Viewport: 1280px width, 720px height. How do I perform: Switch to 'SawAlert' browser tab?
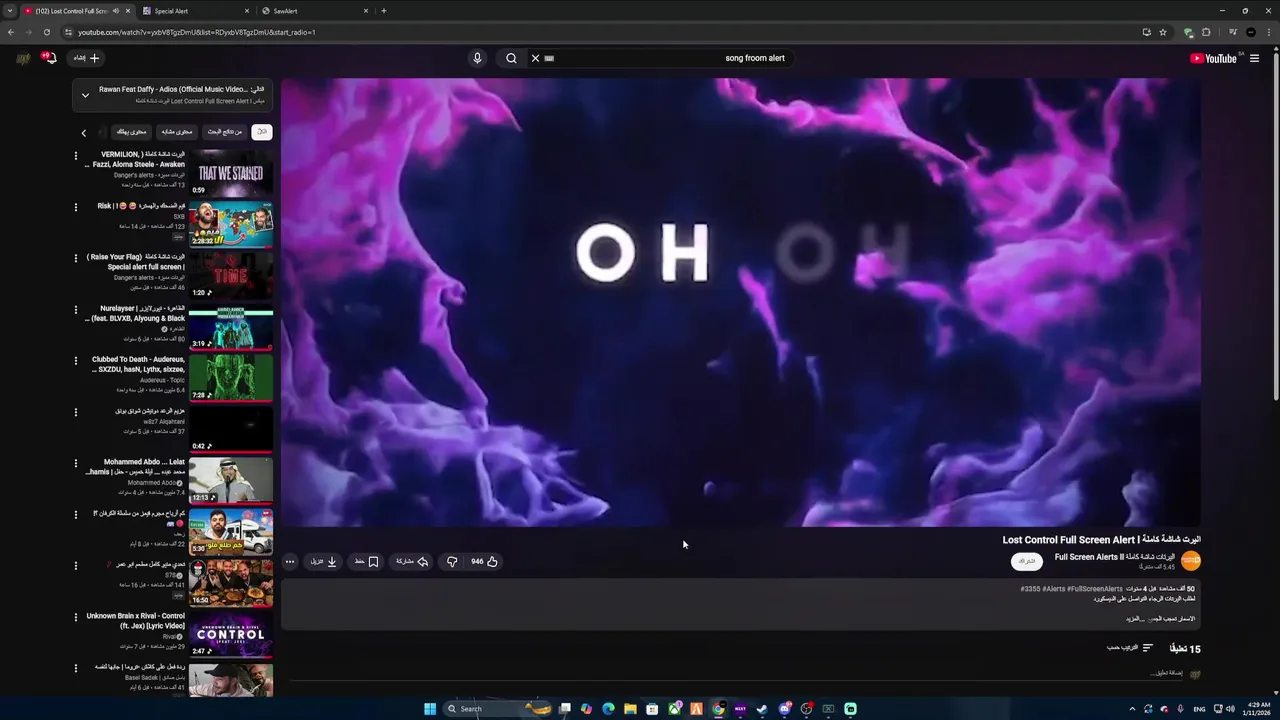pos(314,11)
